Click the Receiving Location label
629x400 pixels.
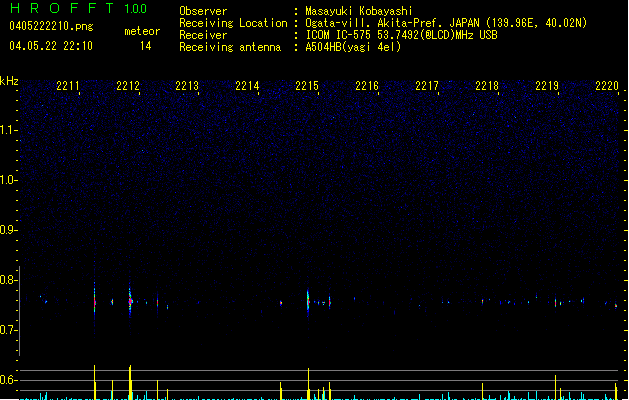[233, 23]
